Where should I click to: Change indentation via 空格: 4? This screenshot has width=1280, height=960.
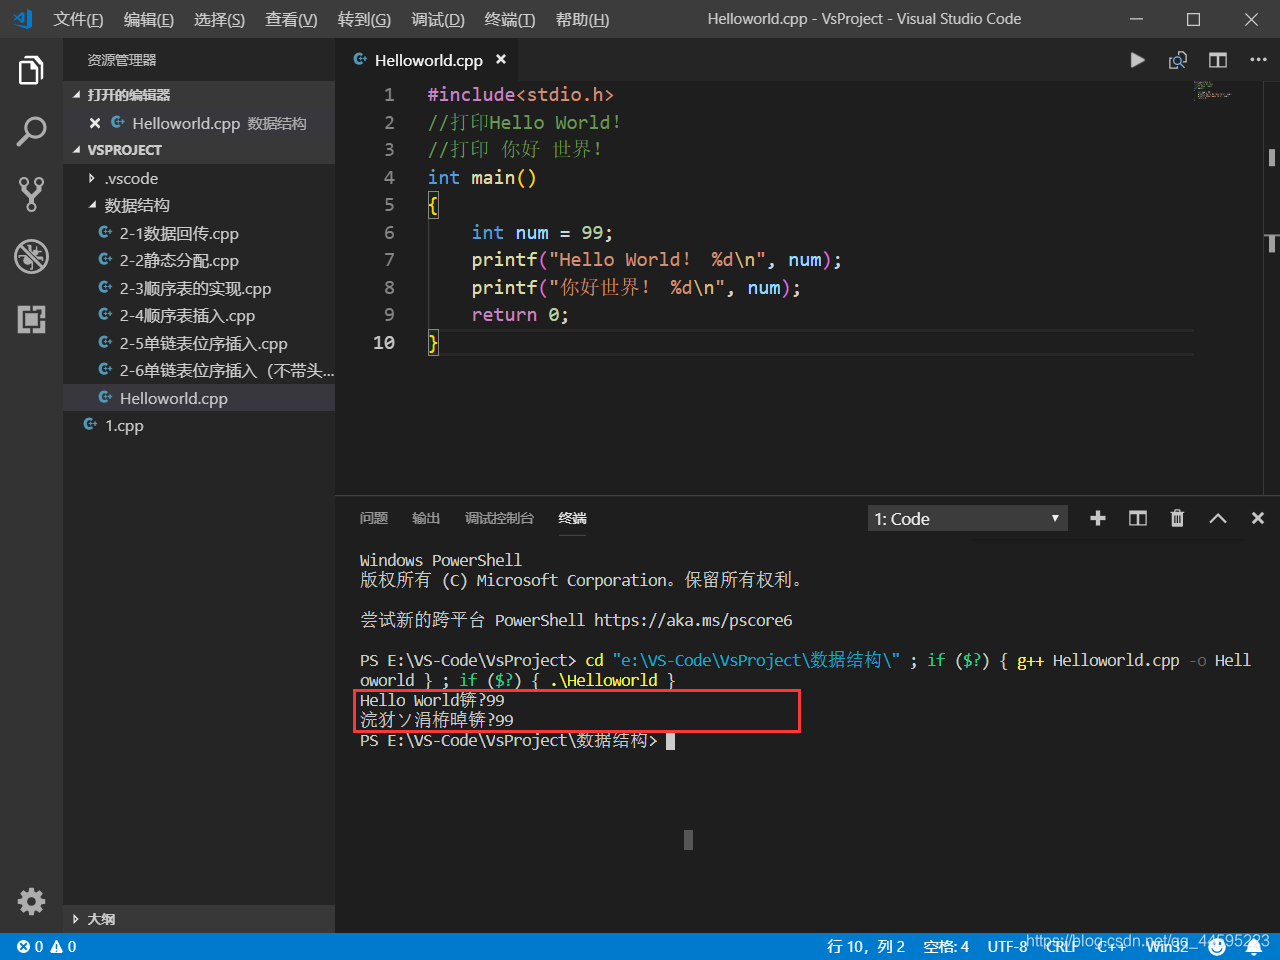946,947
